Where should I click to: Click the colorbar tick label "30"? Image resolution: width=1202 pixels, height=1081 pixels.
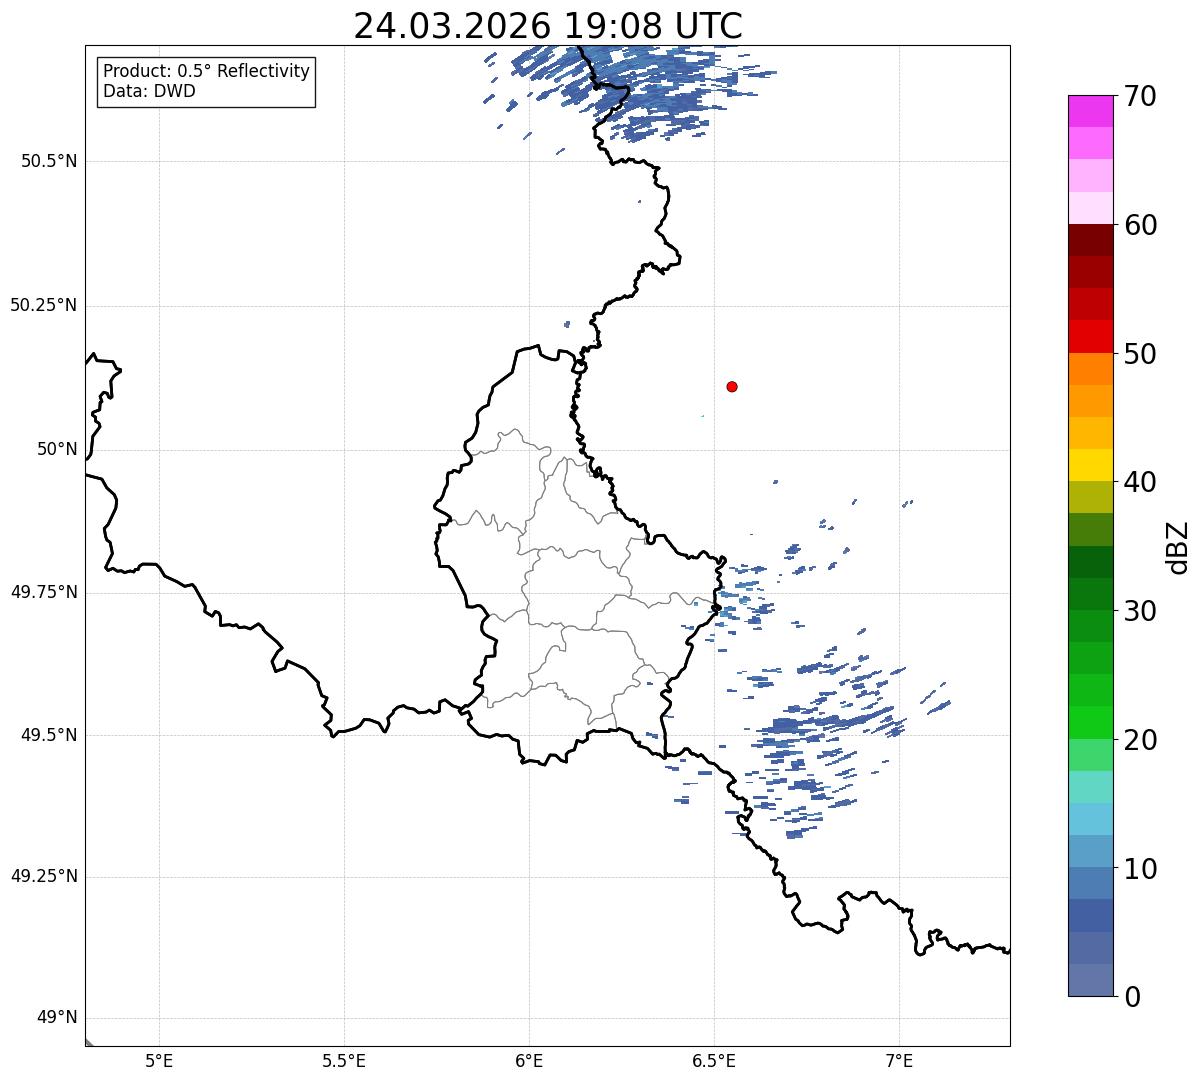[x=1140, y=611]
